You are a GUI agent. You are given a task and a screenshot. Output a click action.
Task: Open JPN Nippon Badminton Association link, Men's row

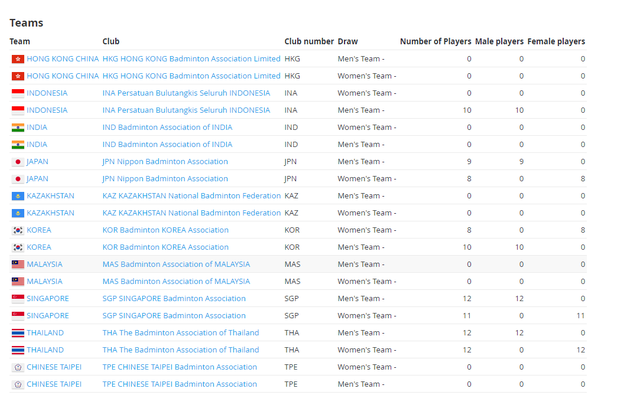pos(165,162)
